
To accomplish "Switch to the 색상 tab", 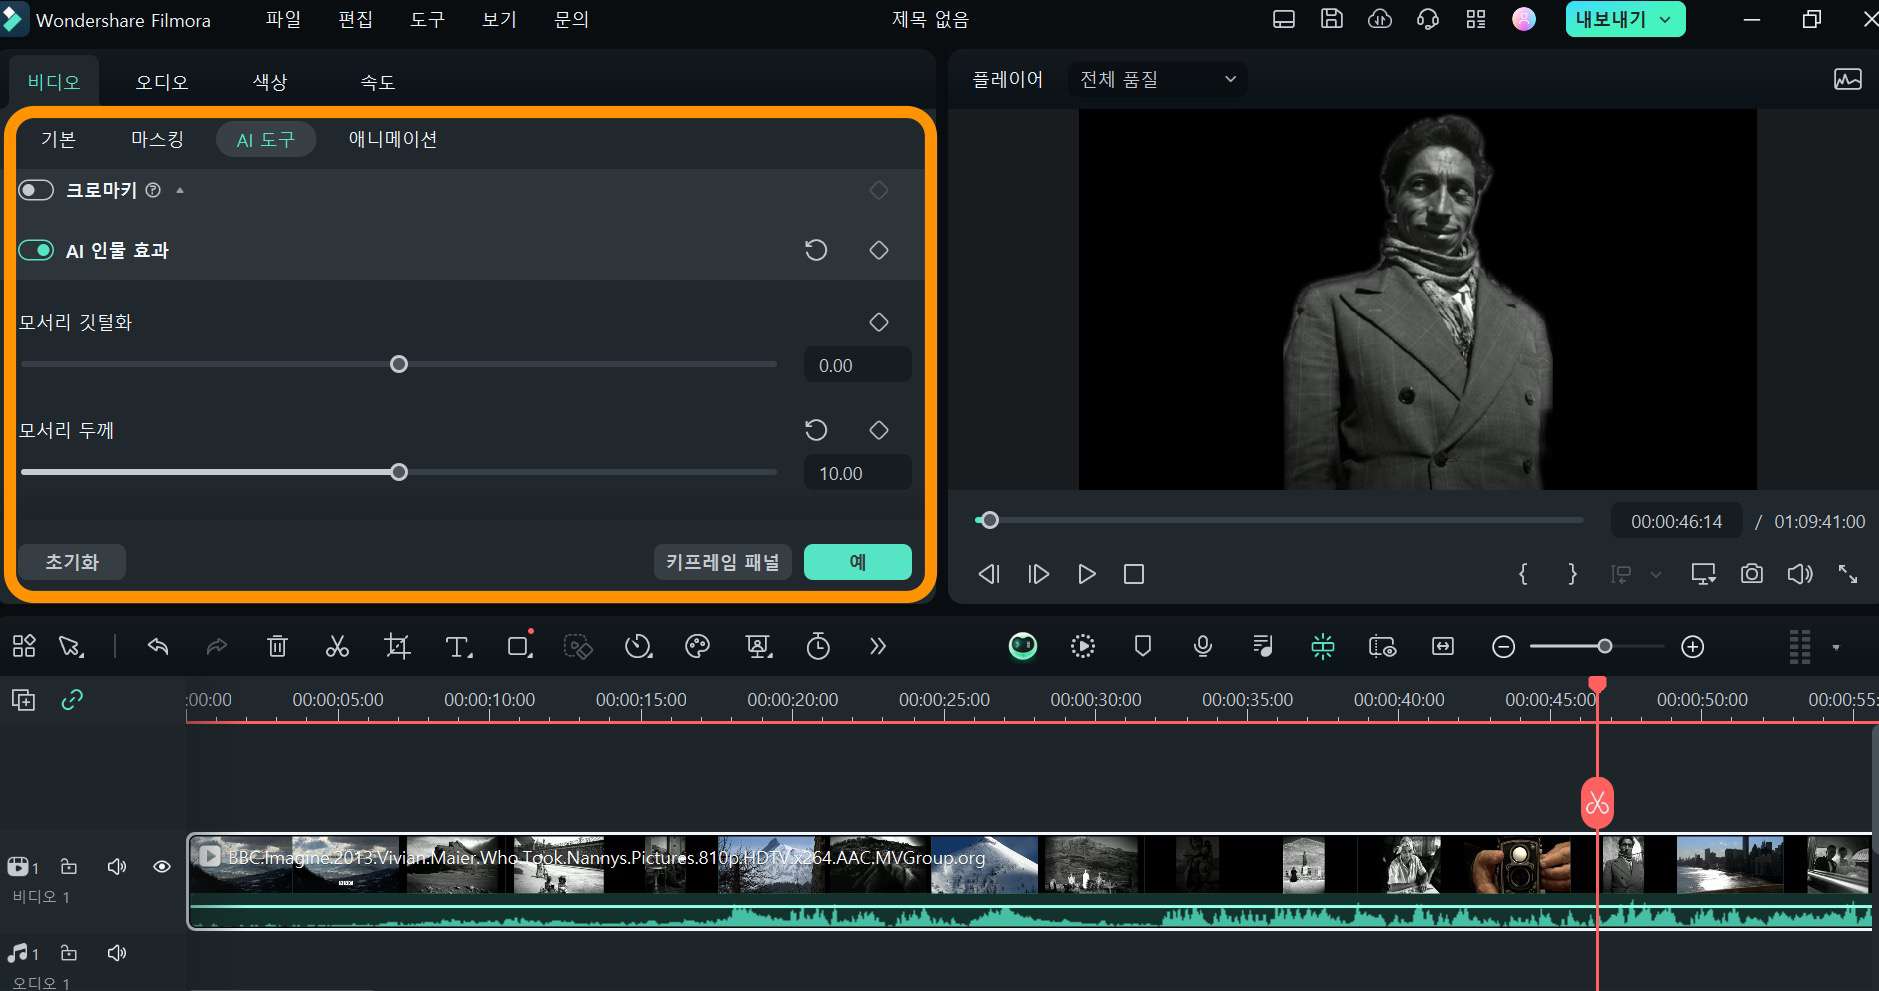I will click(270, 82).
